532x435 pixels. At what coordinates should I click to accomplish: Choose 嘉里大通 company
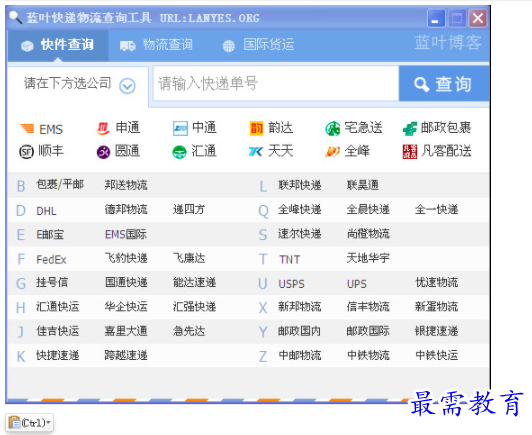tap(126, 331)
